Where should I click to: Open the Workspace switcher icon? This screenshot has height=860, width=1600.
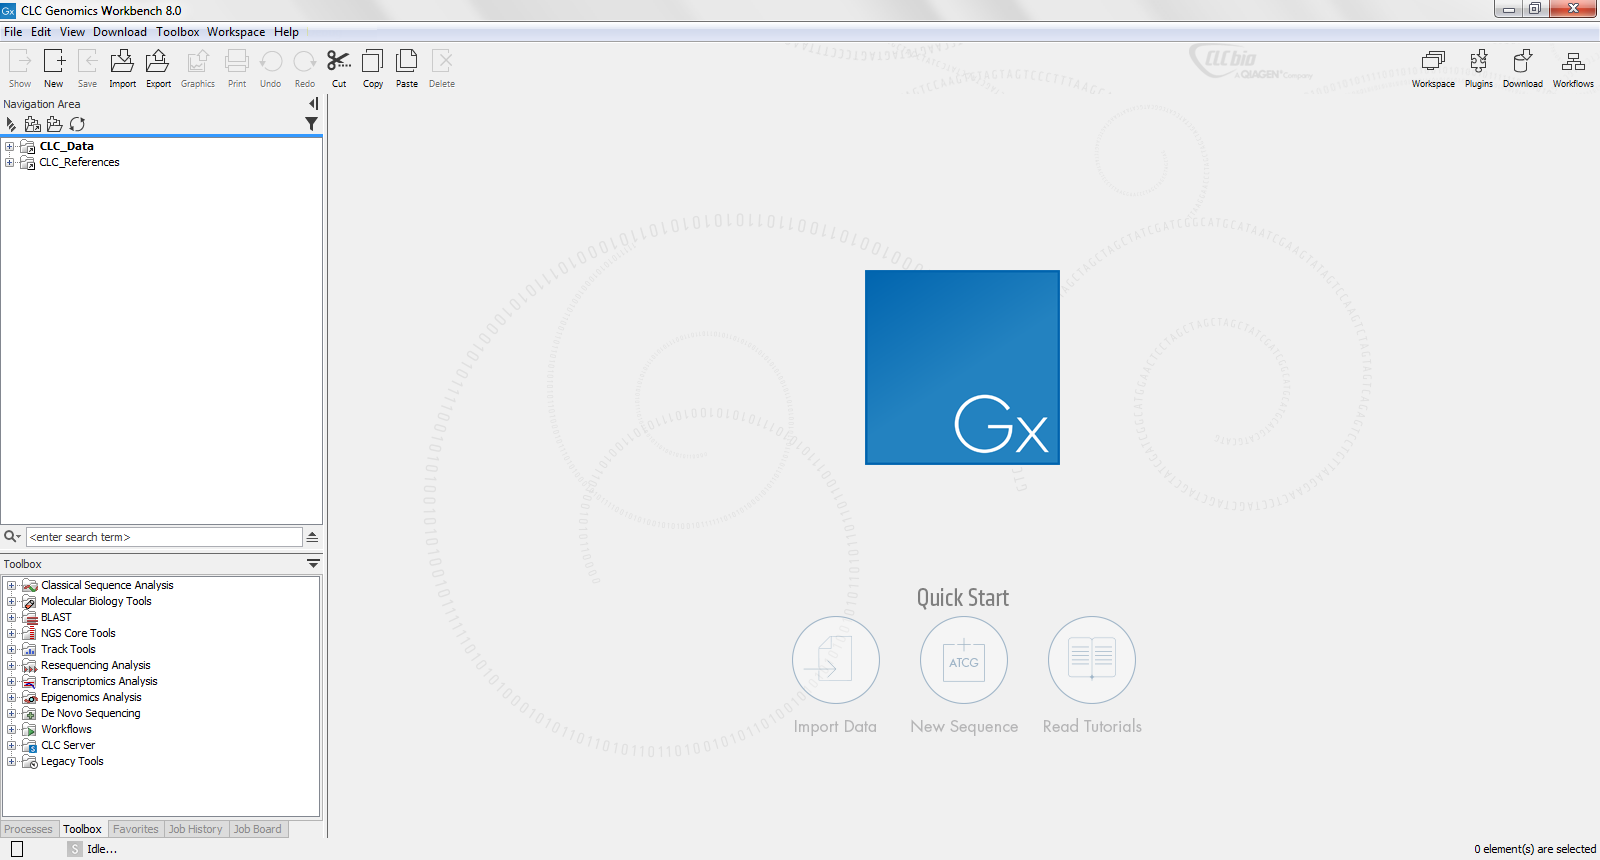pyautogui.click(x=1433, y=68)
